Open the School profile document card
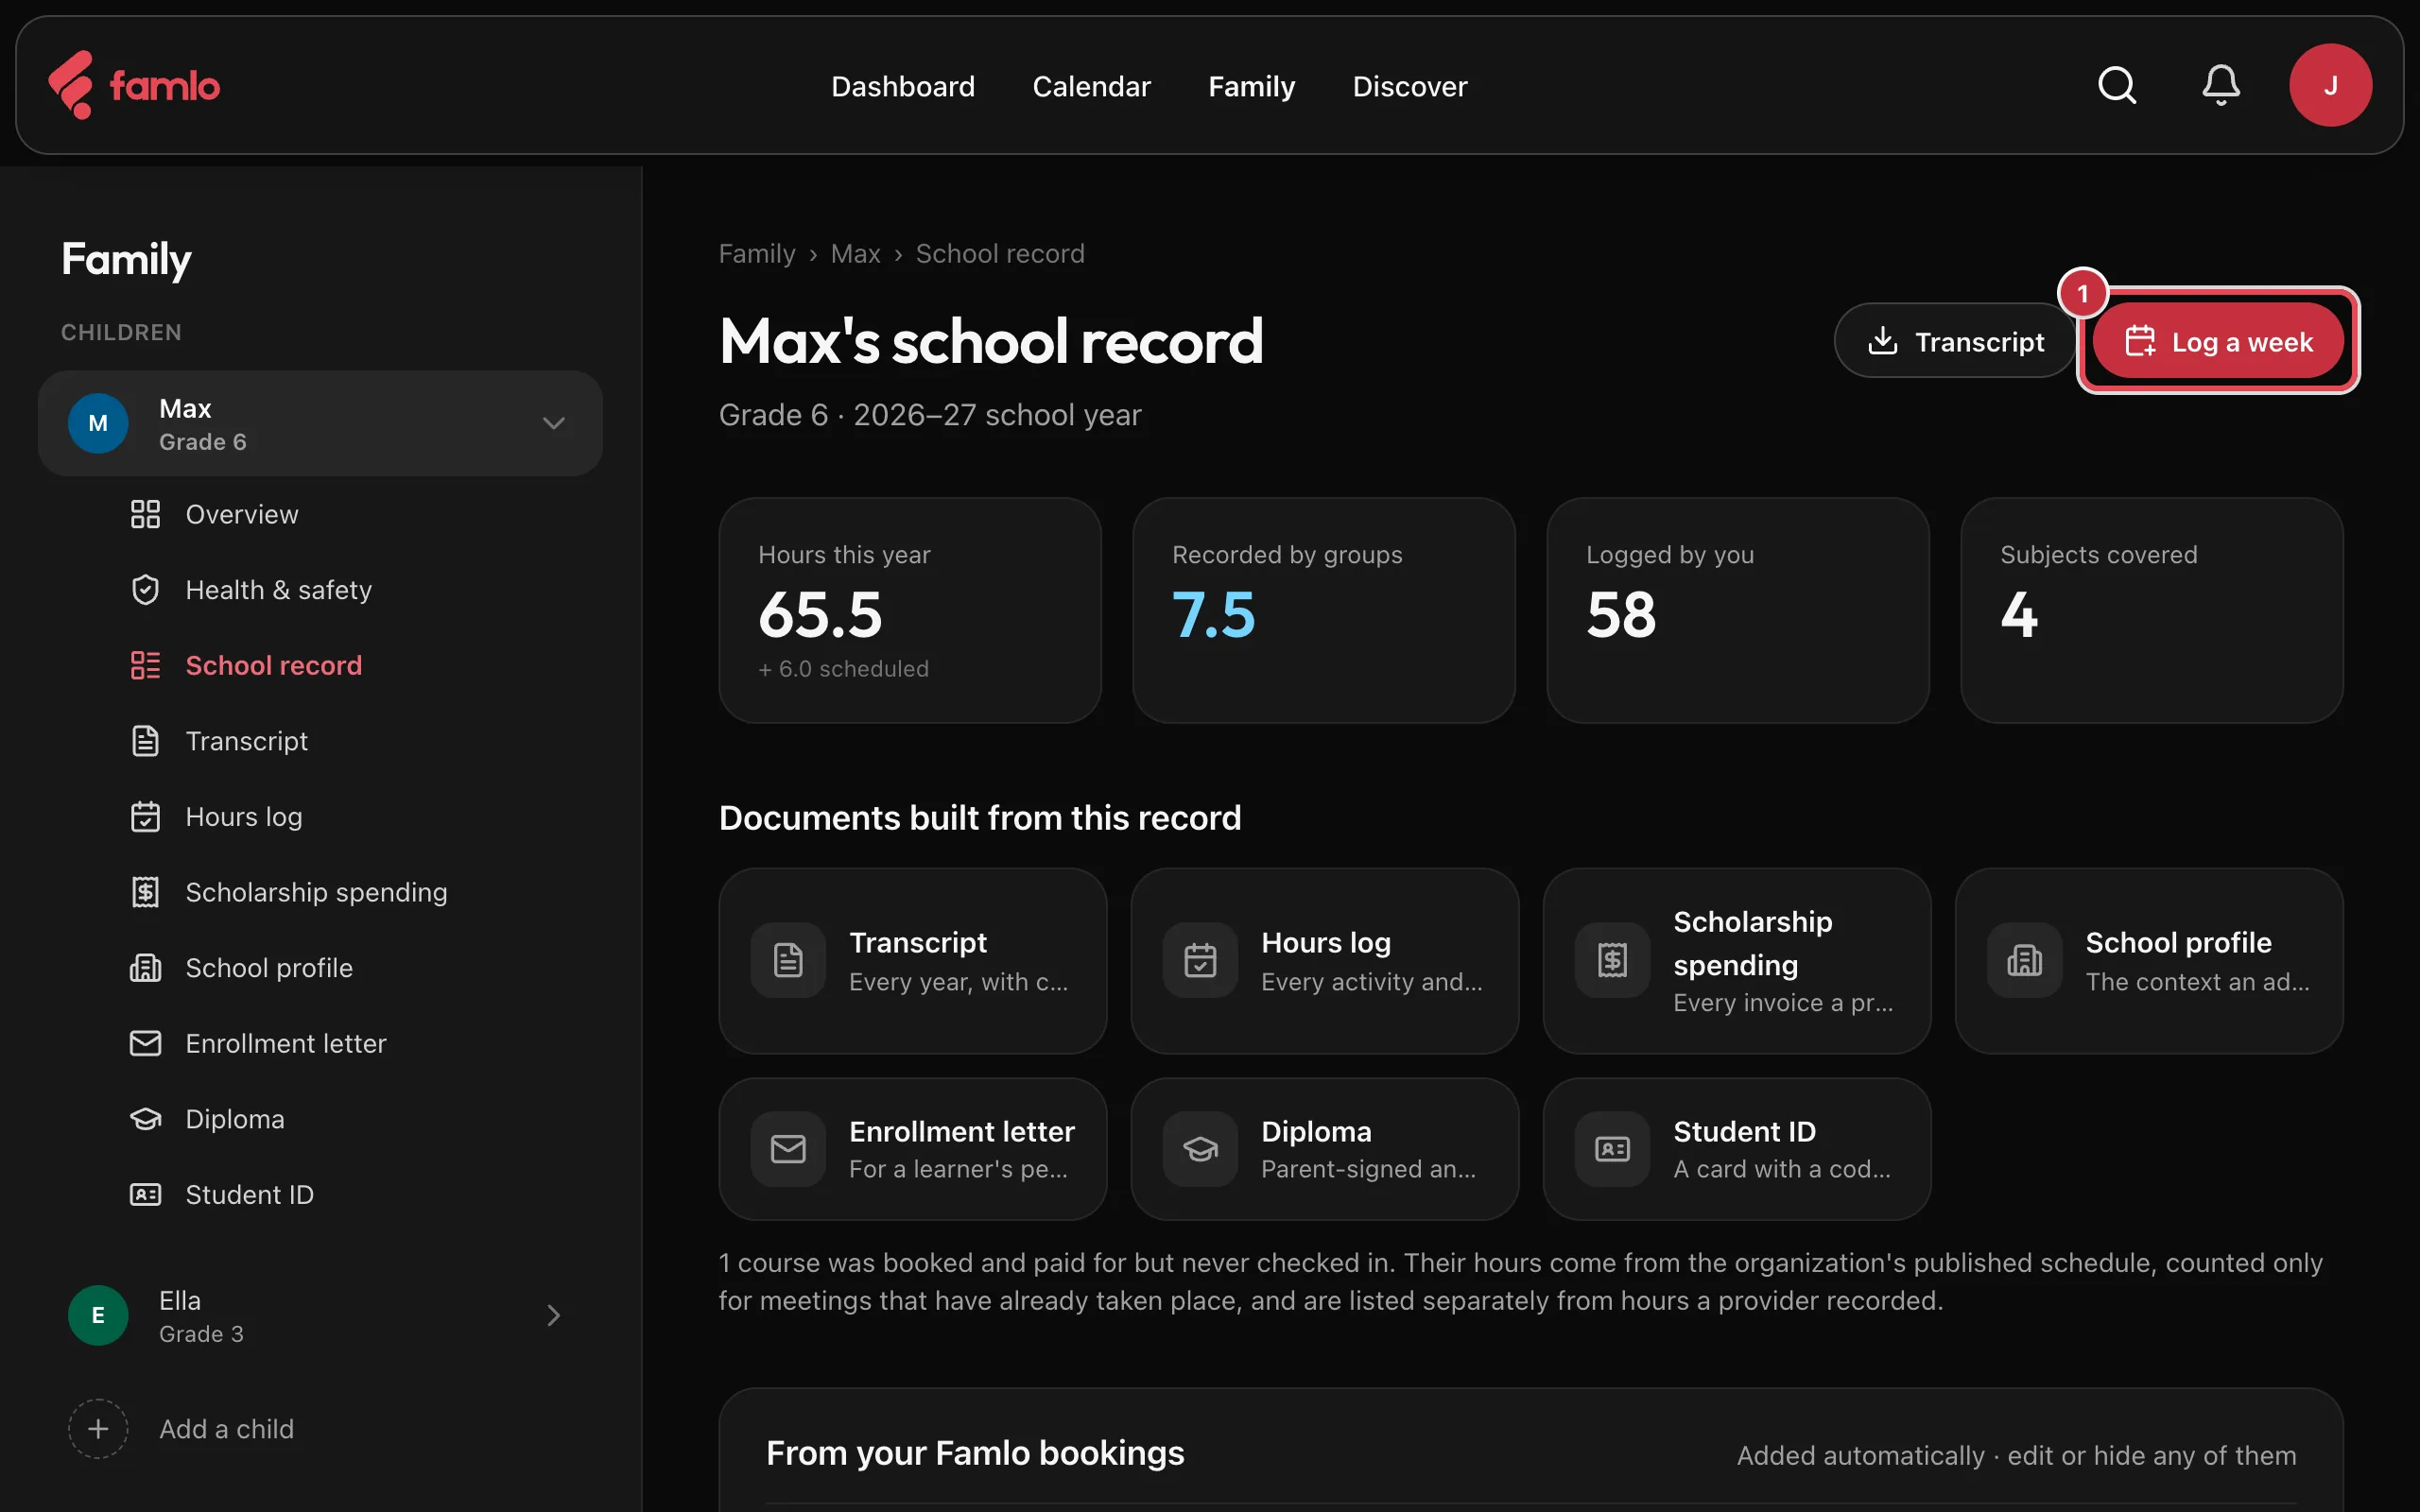2420x1512 pixels. click(x=2148, y=960)
